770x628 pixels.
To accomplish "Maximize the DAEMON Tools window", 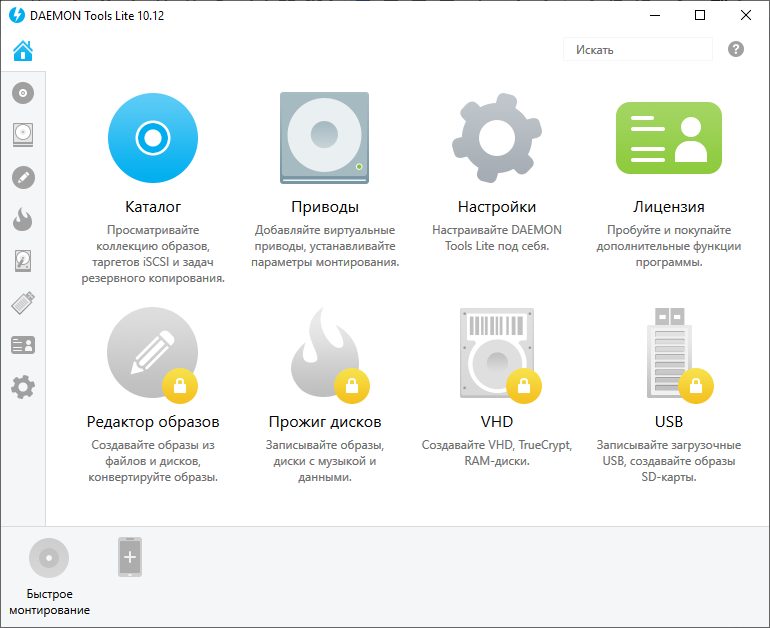I will click(x=700, y=15).
